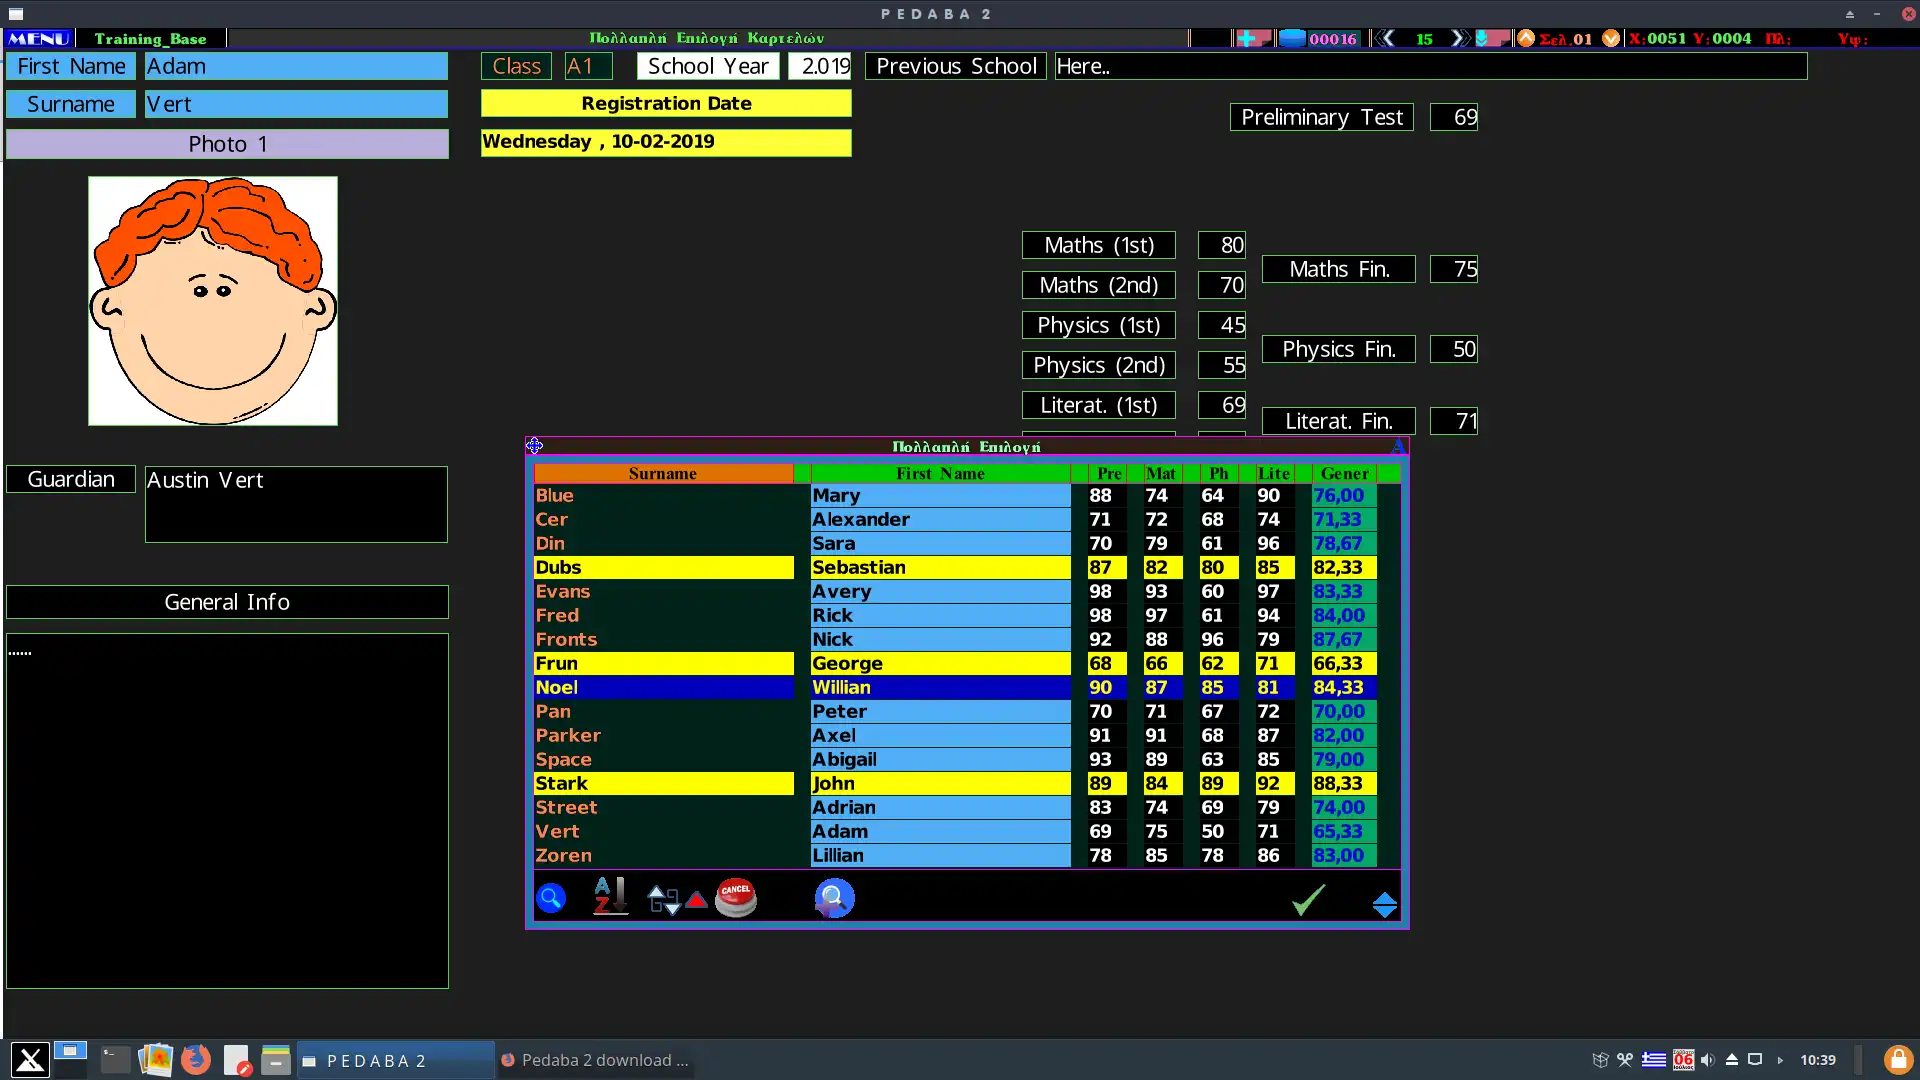Click the add record plus icon

[1248, 38]
